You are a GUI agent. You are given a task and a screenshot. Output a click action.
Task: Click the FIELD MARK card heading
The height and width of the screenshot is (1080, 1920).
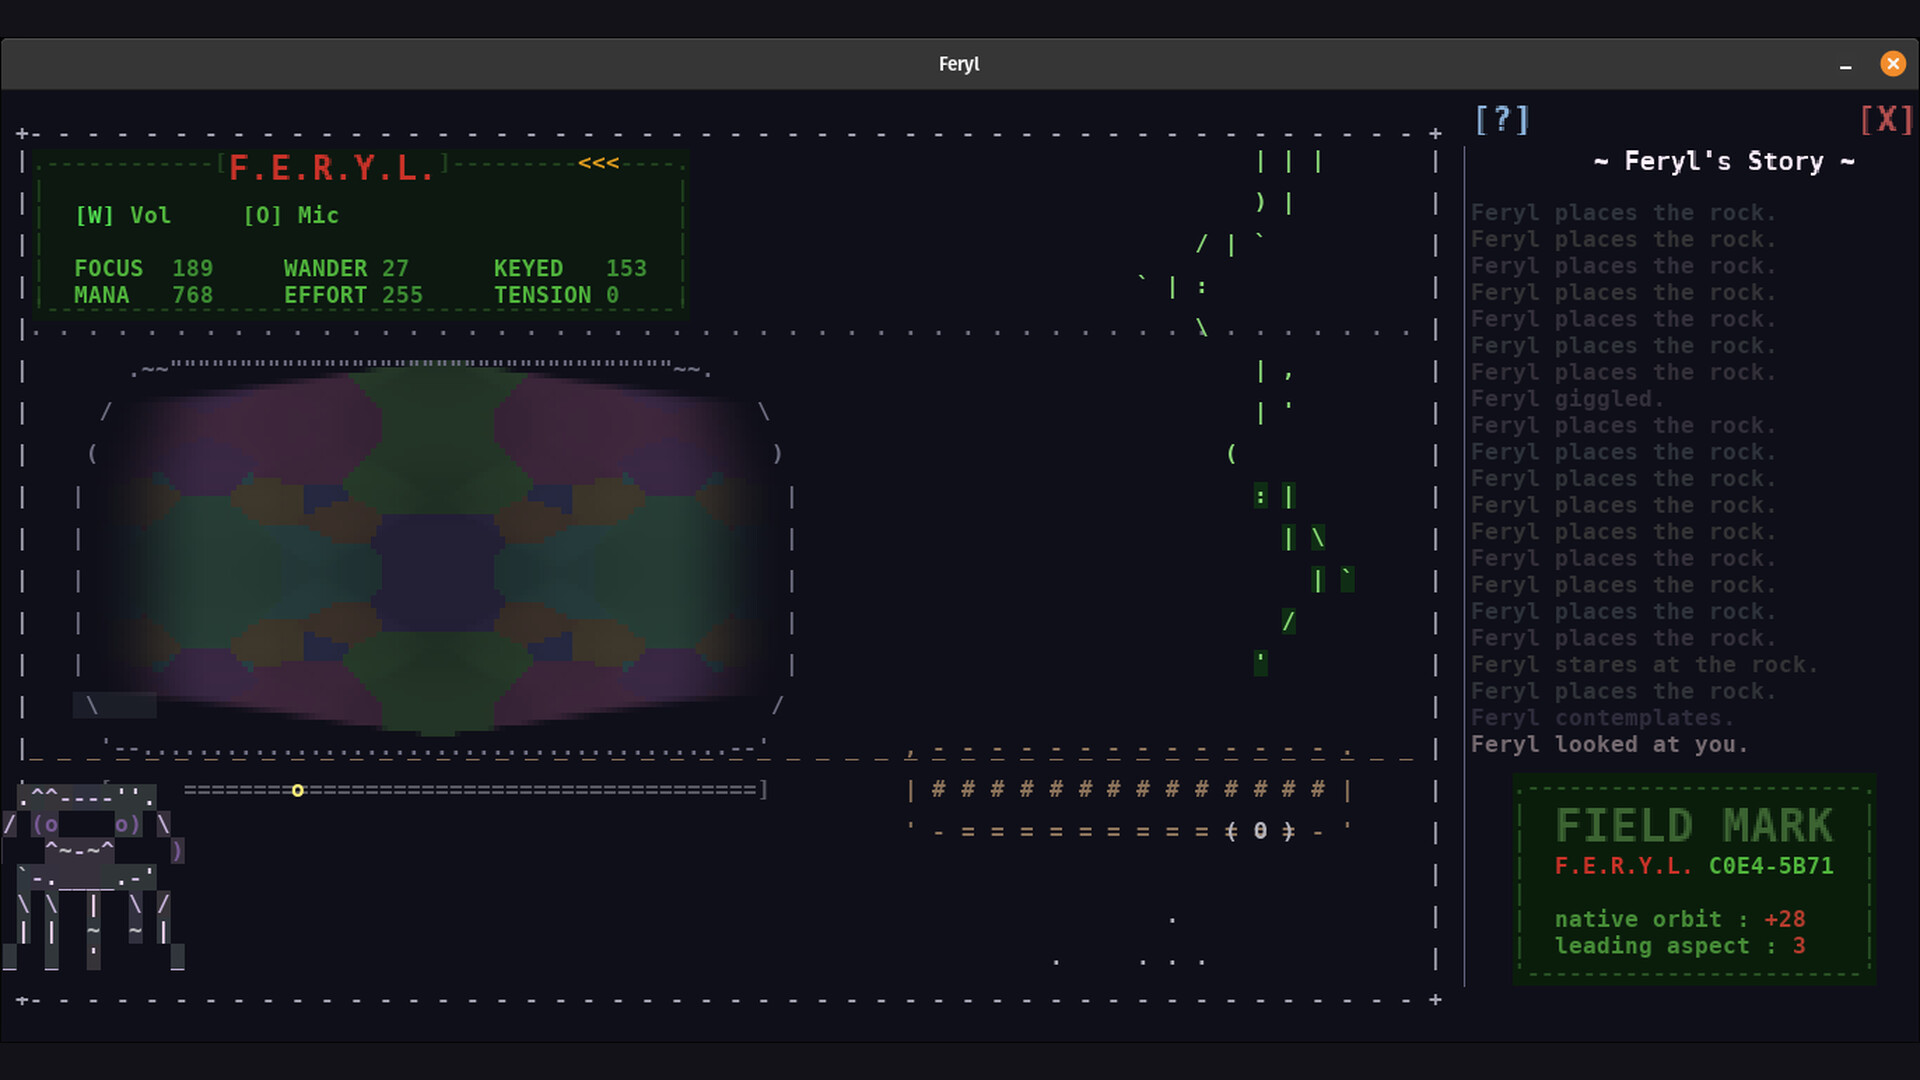point(1693,826)
